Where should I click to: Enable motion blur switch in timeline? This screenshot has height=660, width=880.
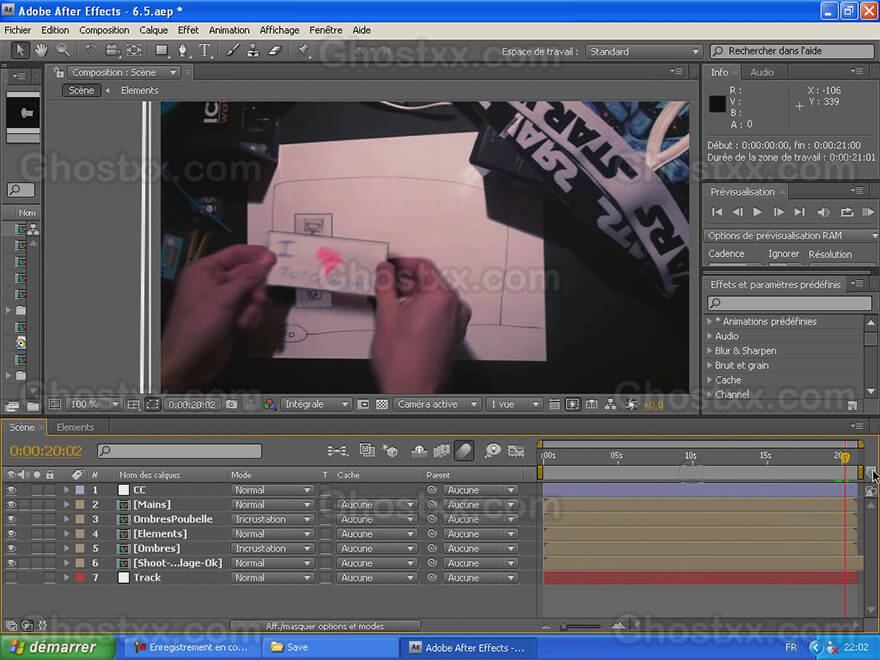coord(464,451)
